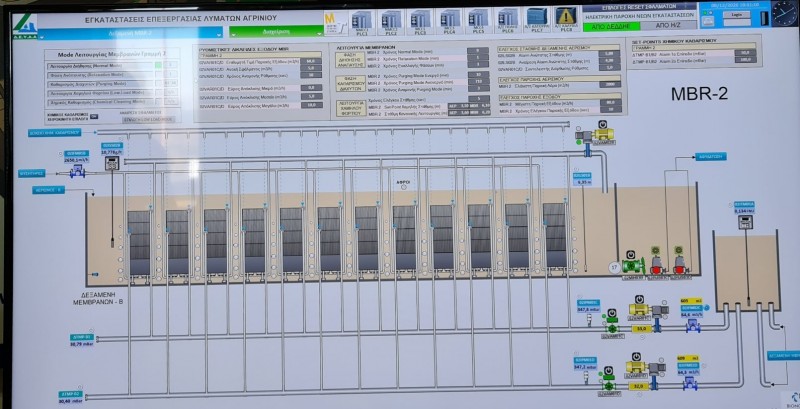Select the yellow blower motor above the tank

click(603, 130)
